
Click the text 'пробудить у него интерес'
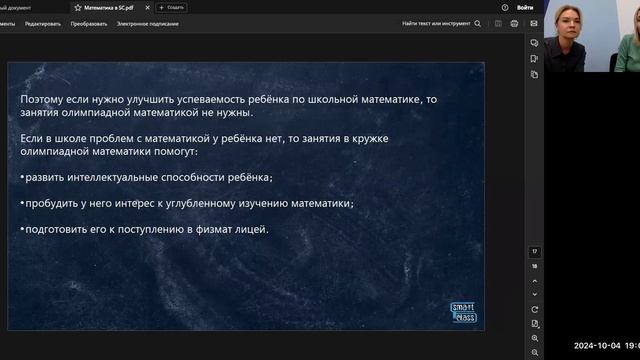(x=90, y=203)
